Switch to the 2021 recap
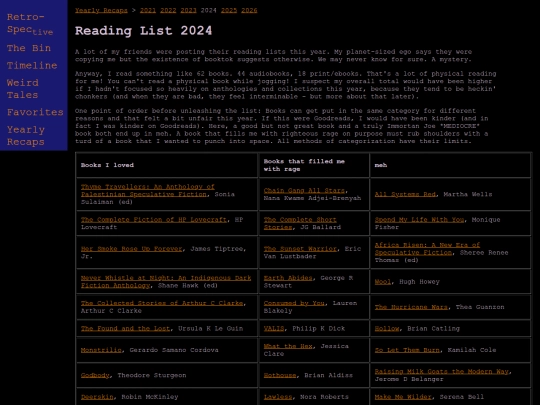540x405 pixels. [x=148, y=10]
